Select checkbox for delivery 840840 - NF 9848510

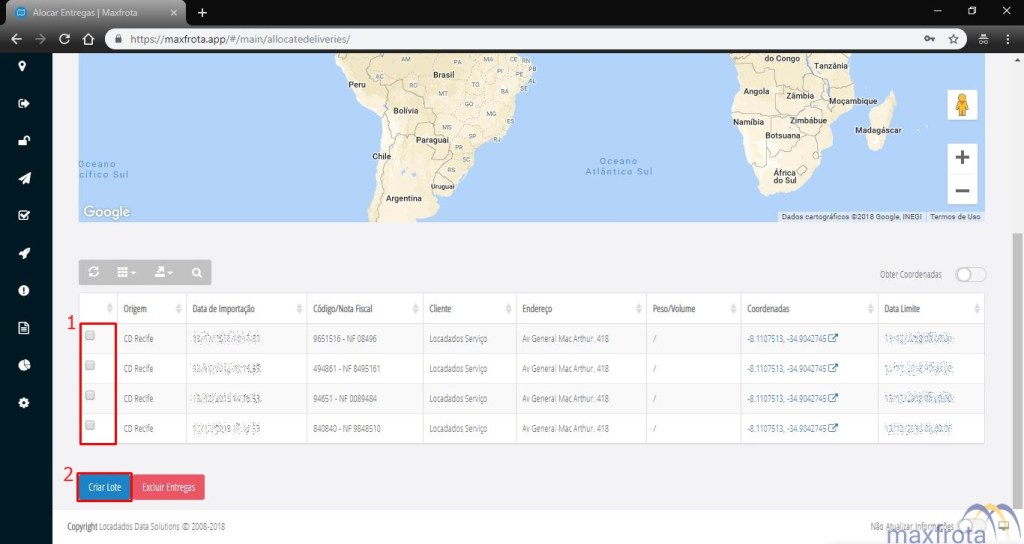click(x=90, y=426)
